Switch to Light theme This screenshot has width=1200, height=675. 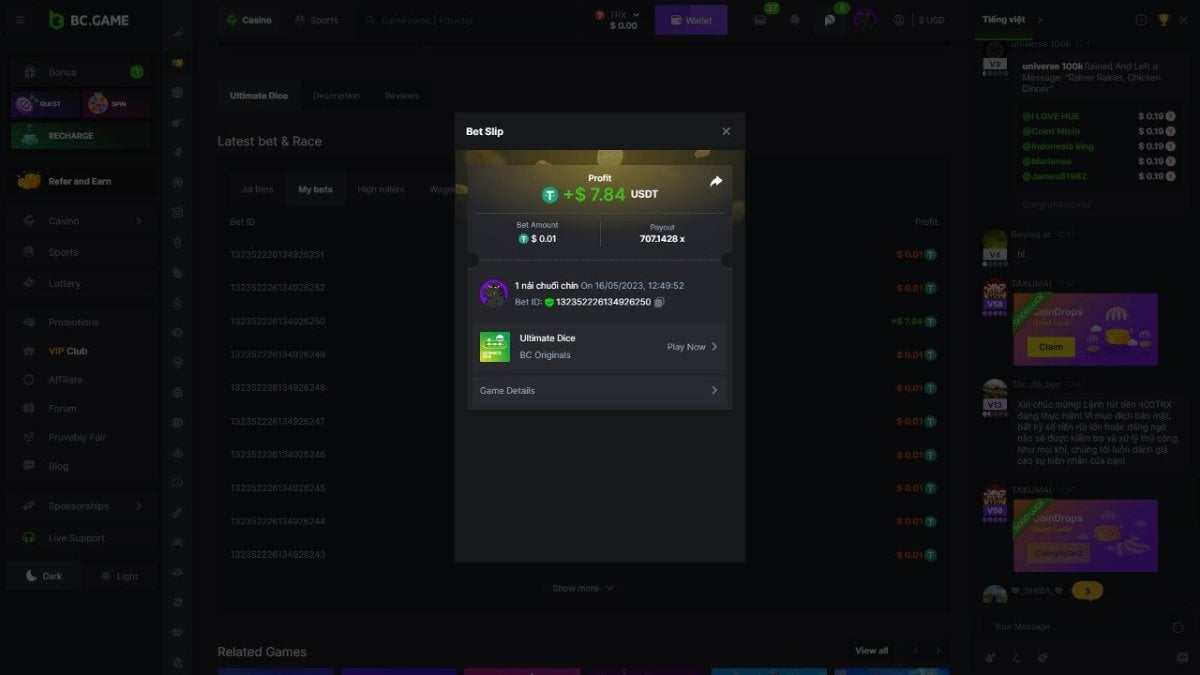pos(119,576)
